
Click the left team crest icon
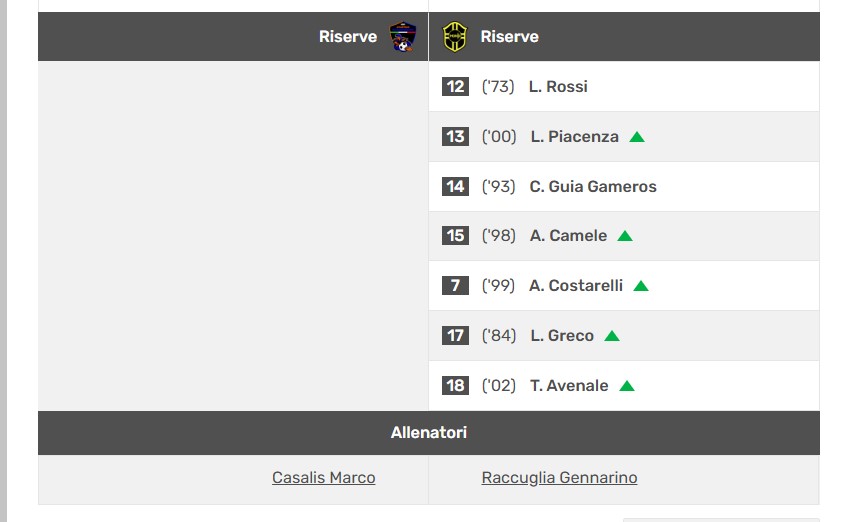403,37
